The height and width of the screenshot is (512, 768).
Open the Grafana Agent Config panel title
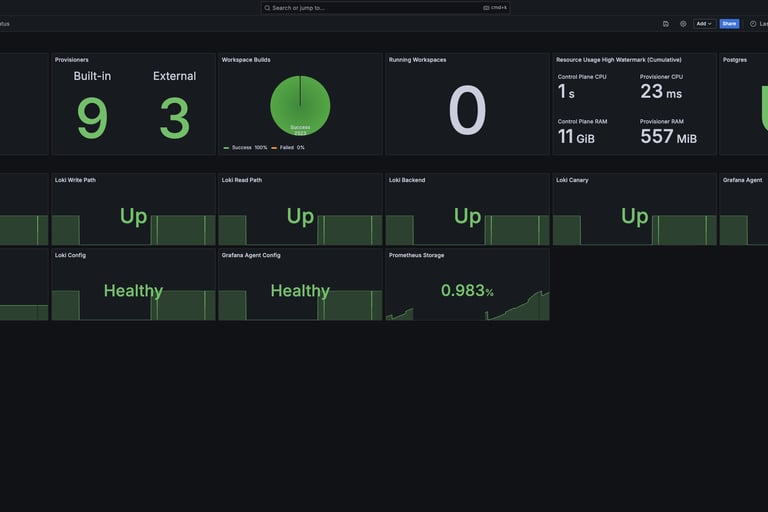(251, 255)
